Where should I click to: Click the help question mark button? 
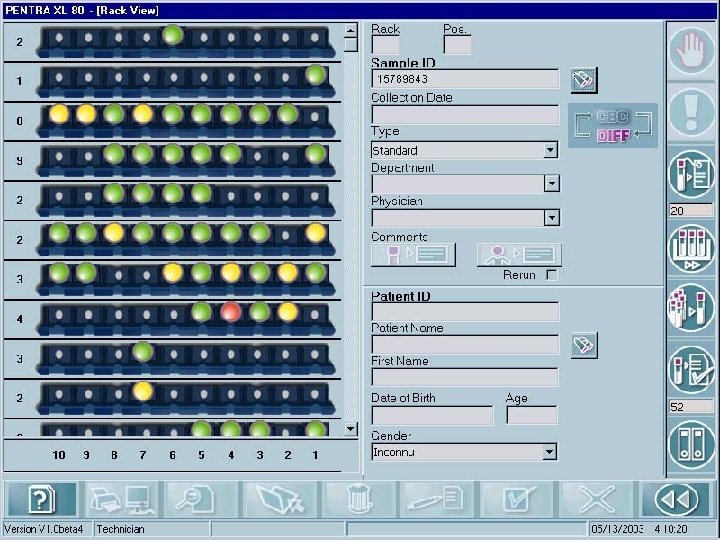(x=42, y=500)
